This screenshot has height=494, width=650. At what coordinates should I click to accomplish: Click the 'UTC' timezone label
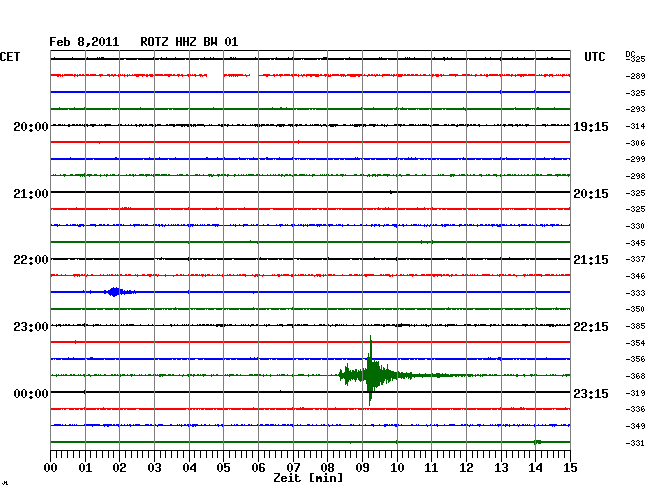[x=595, y=57]
